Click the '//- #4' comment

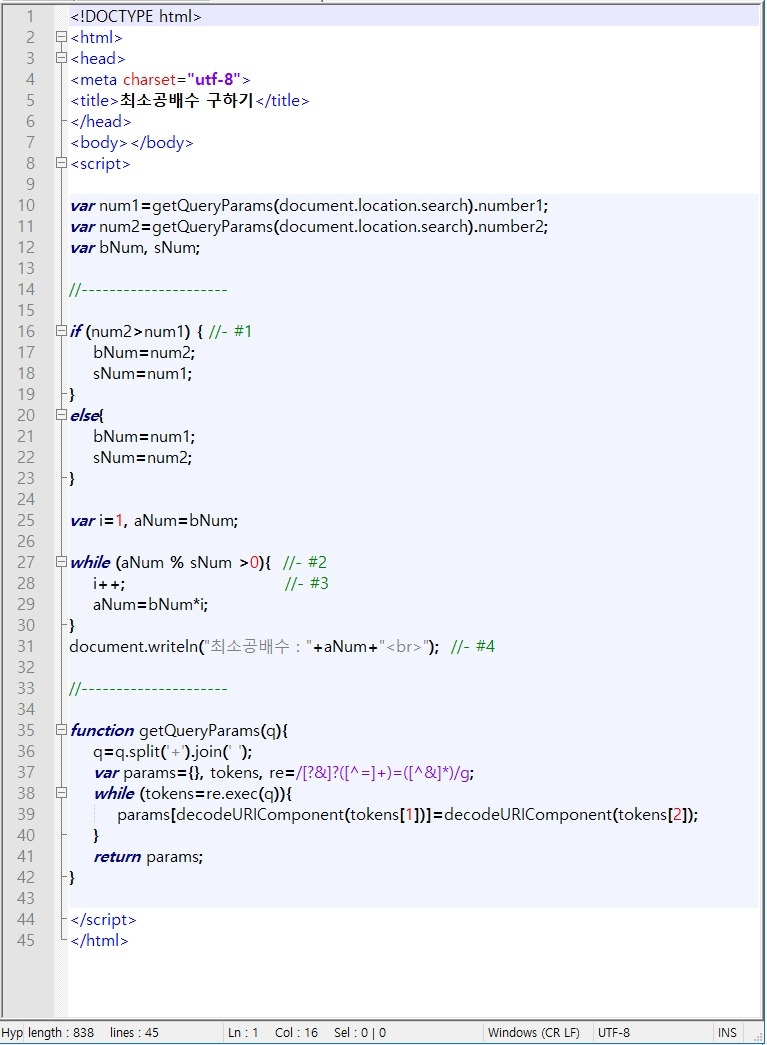click(x=473, y=646)
